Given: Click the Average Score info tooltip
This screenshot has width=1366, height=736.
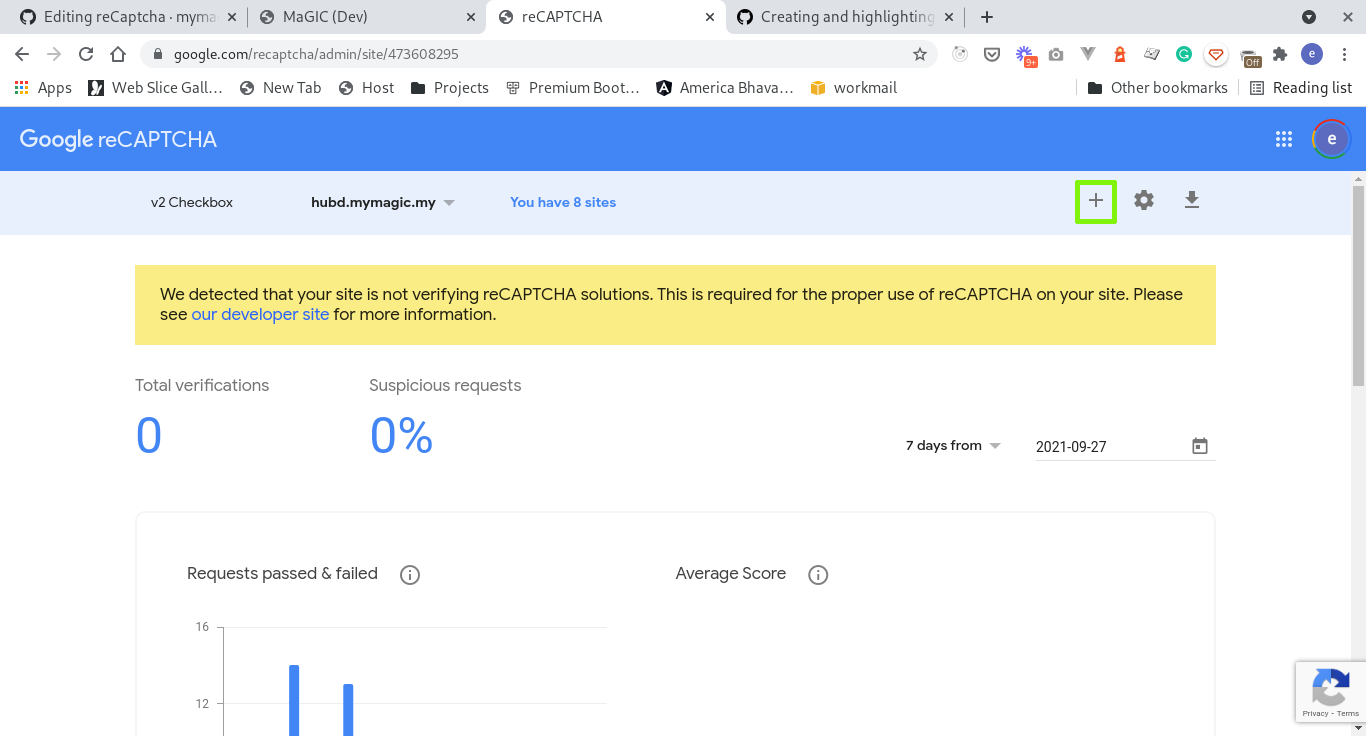Looking at the screenshot, I should click(817, 574).
